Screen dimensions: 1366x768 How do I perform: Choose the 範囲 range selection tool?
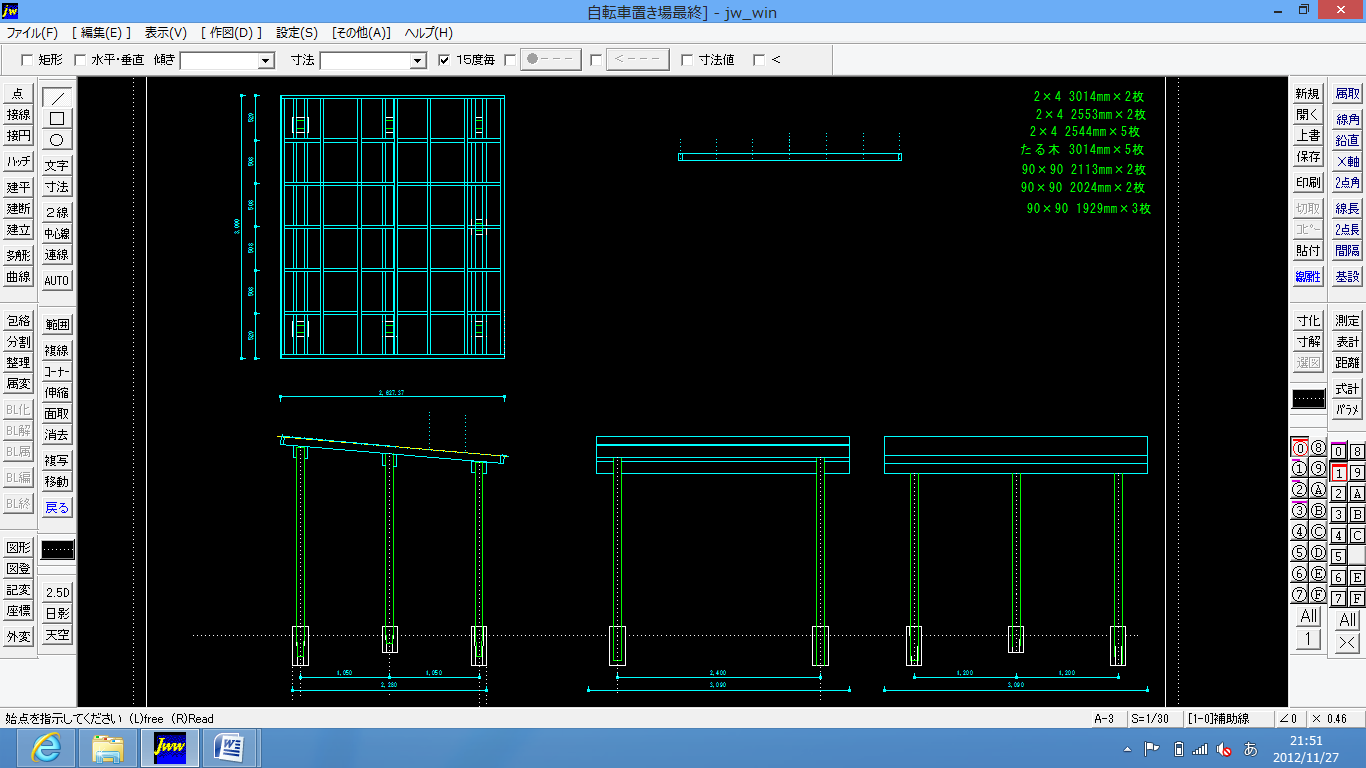coord(57,325)
